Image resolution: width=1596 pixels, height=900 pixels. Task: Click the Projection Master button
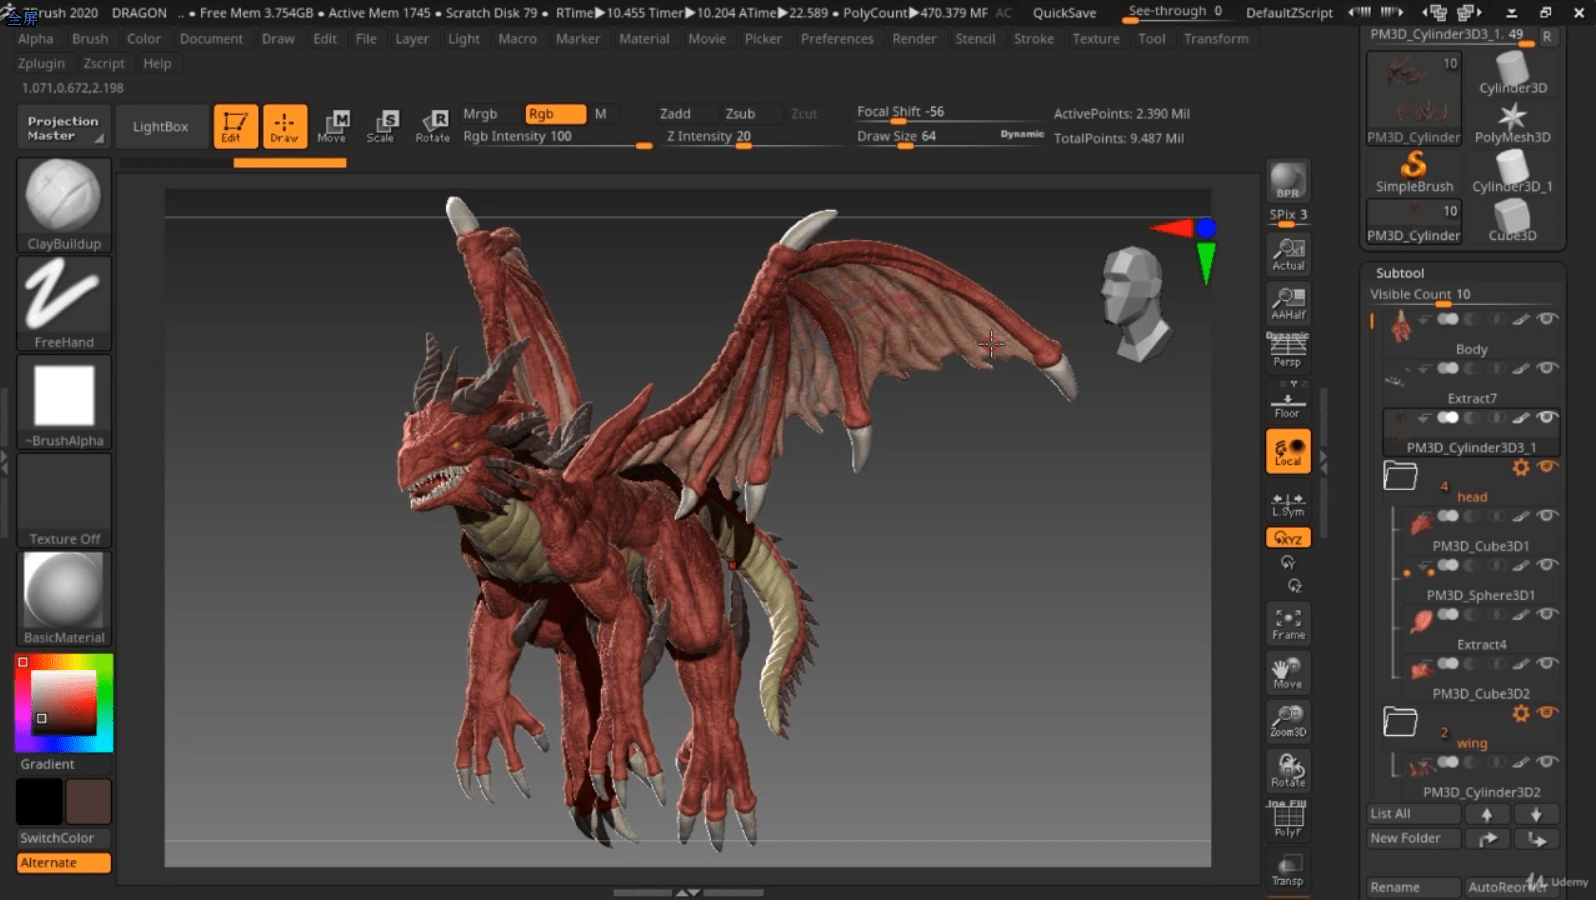click(63, 127)
